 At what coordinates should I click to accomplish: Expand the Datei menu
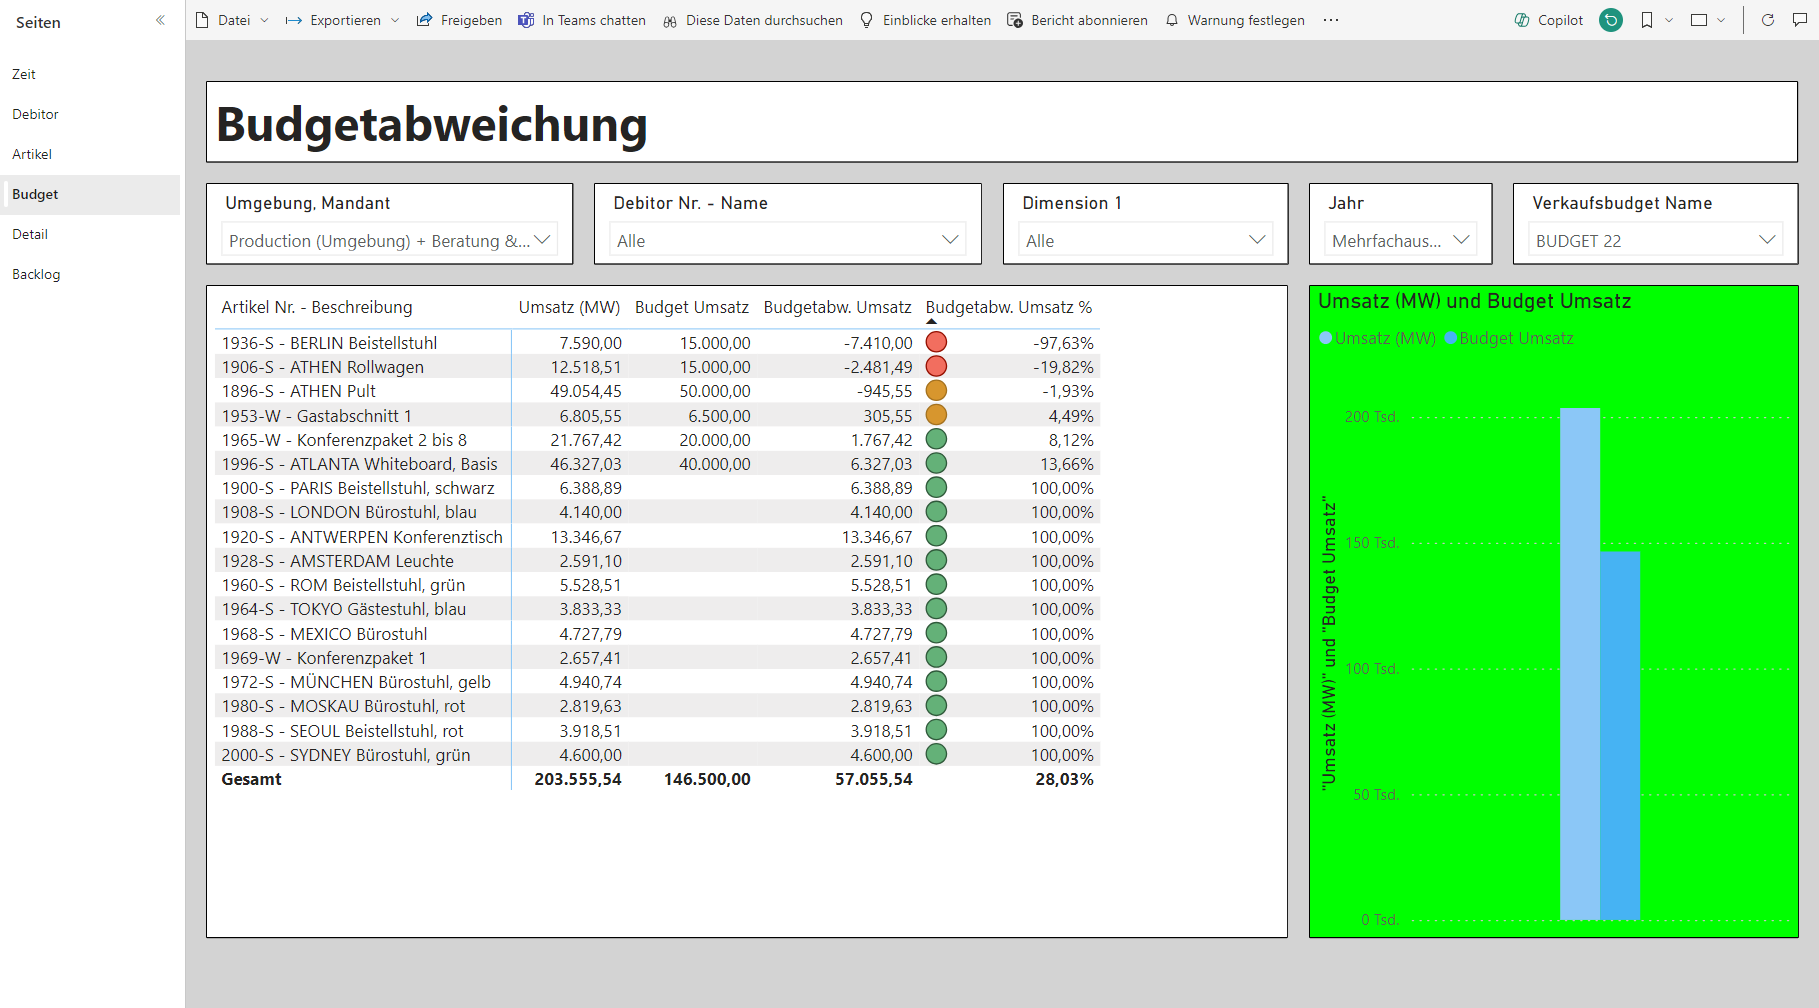232,20
